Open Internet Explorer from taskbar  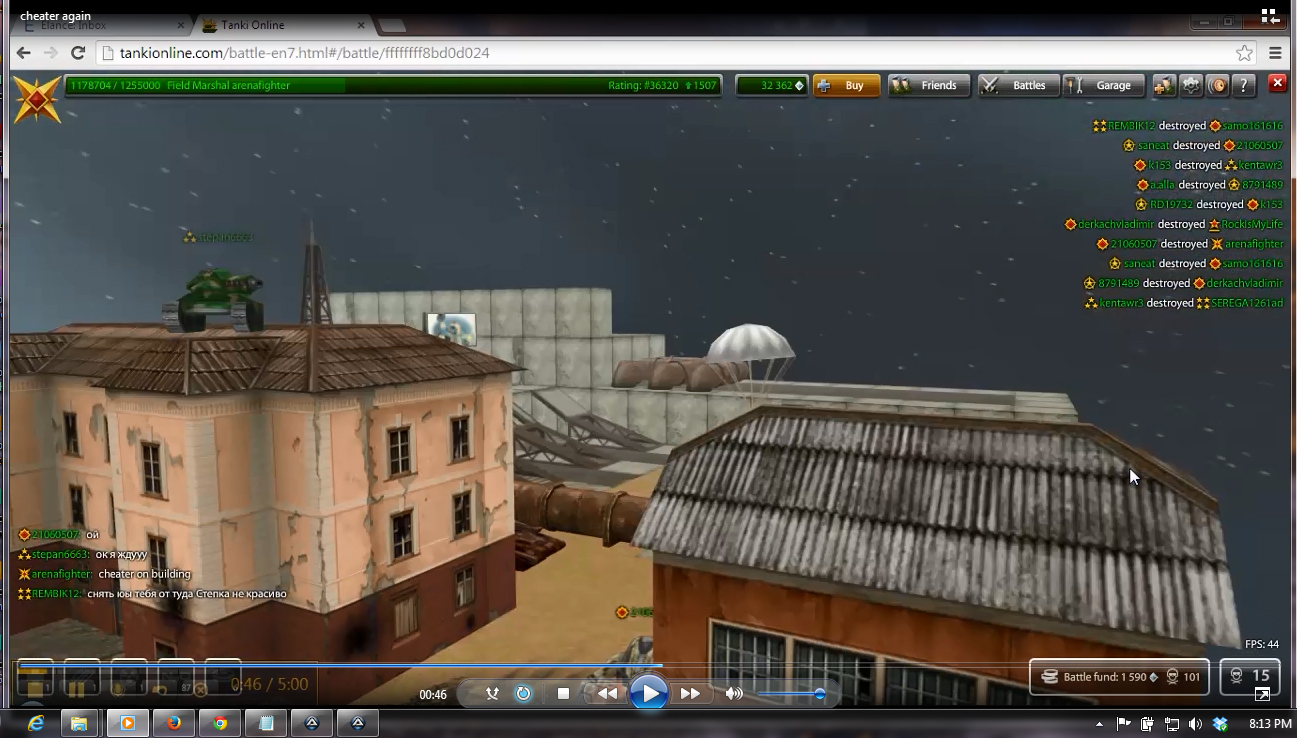36,723
